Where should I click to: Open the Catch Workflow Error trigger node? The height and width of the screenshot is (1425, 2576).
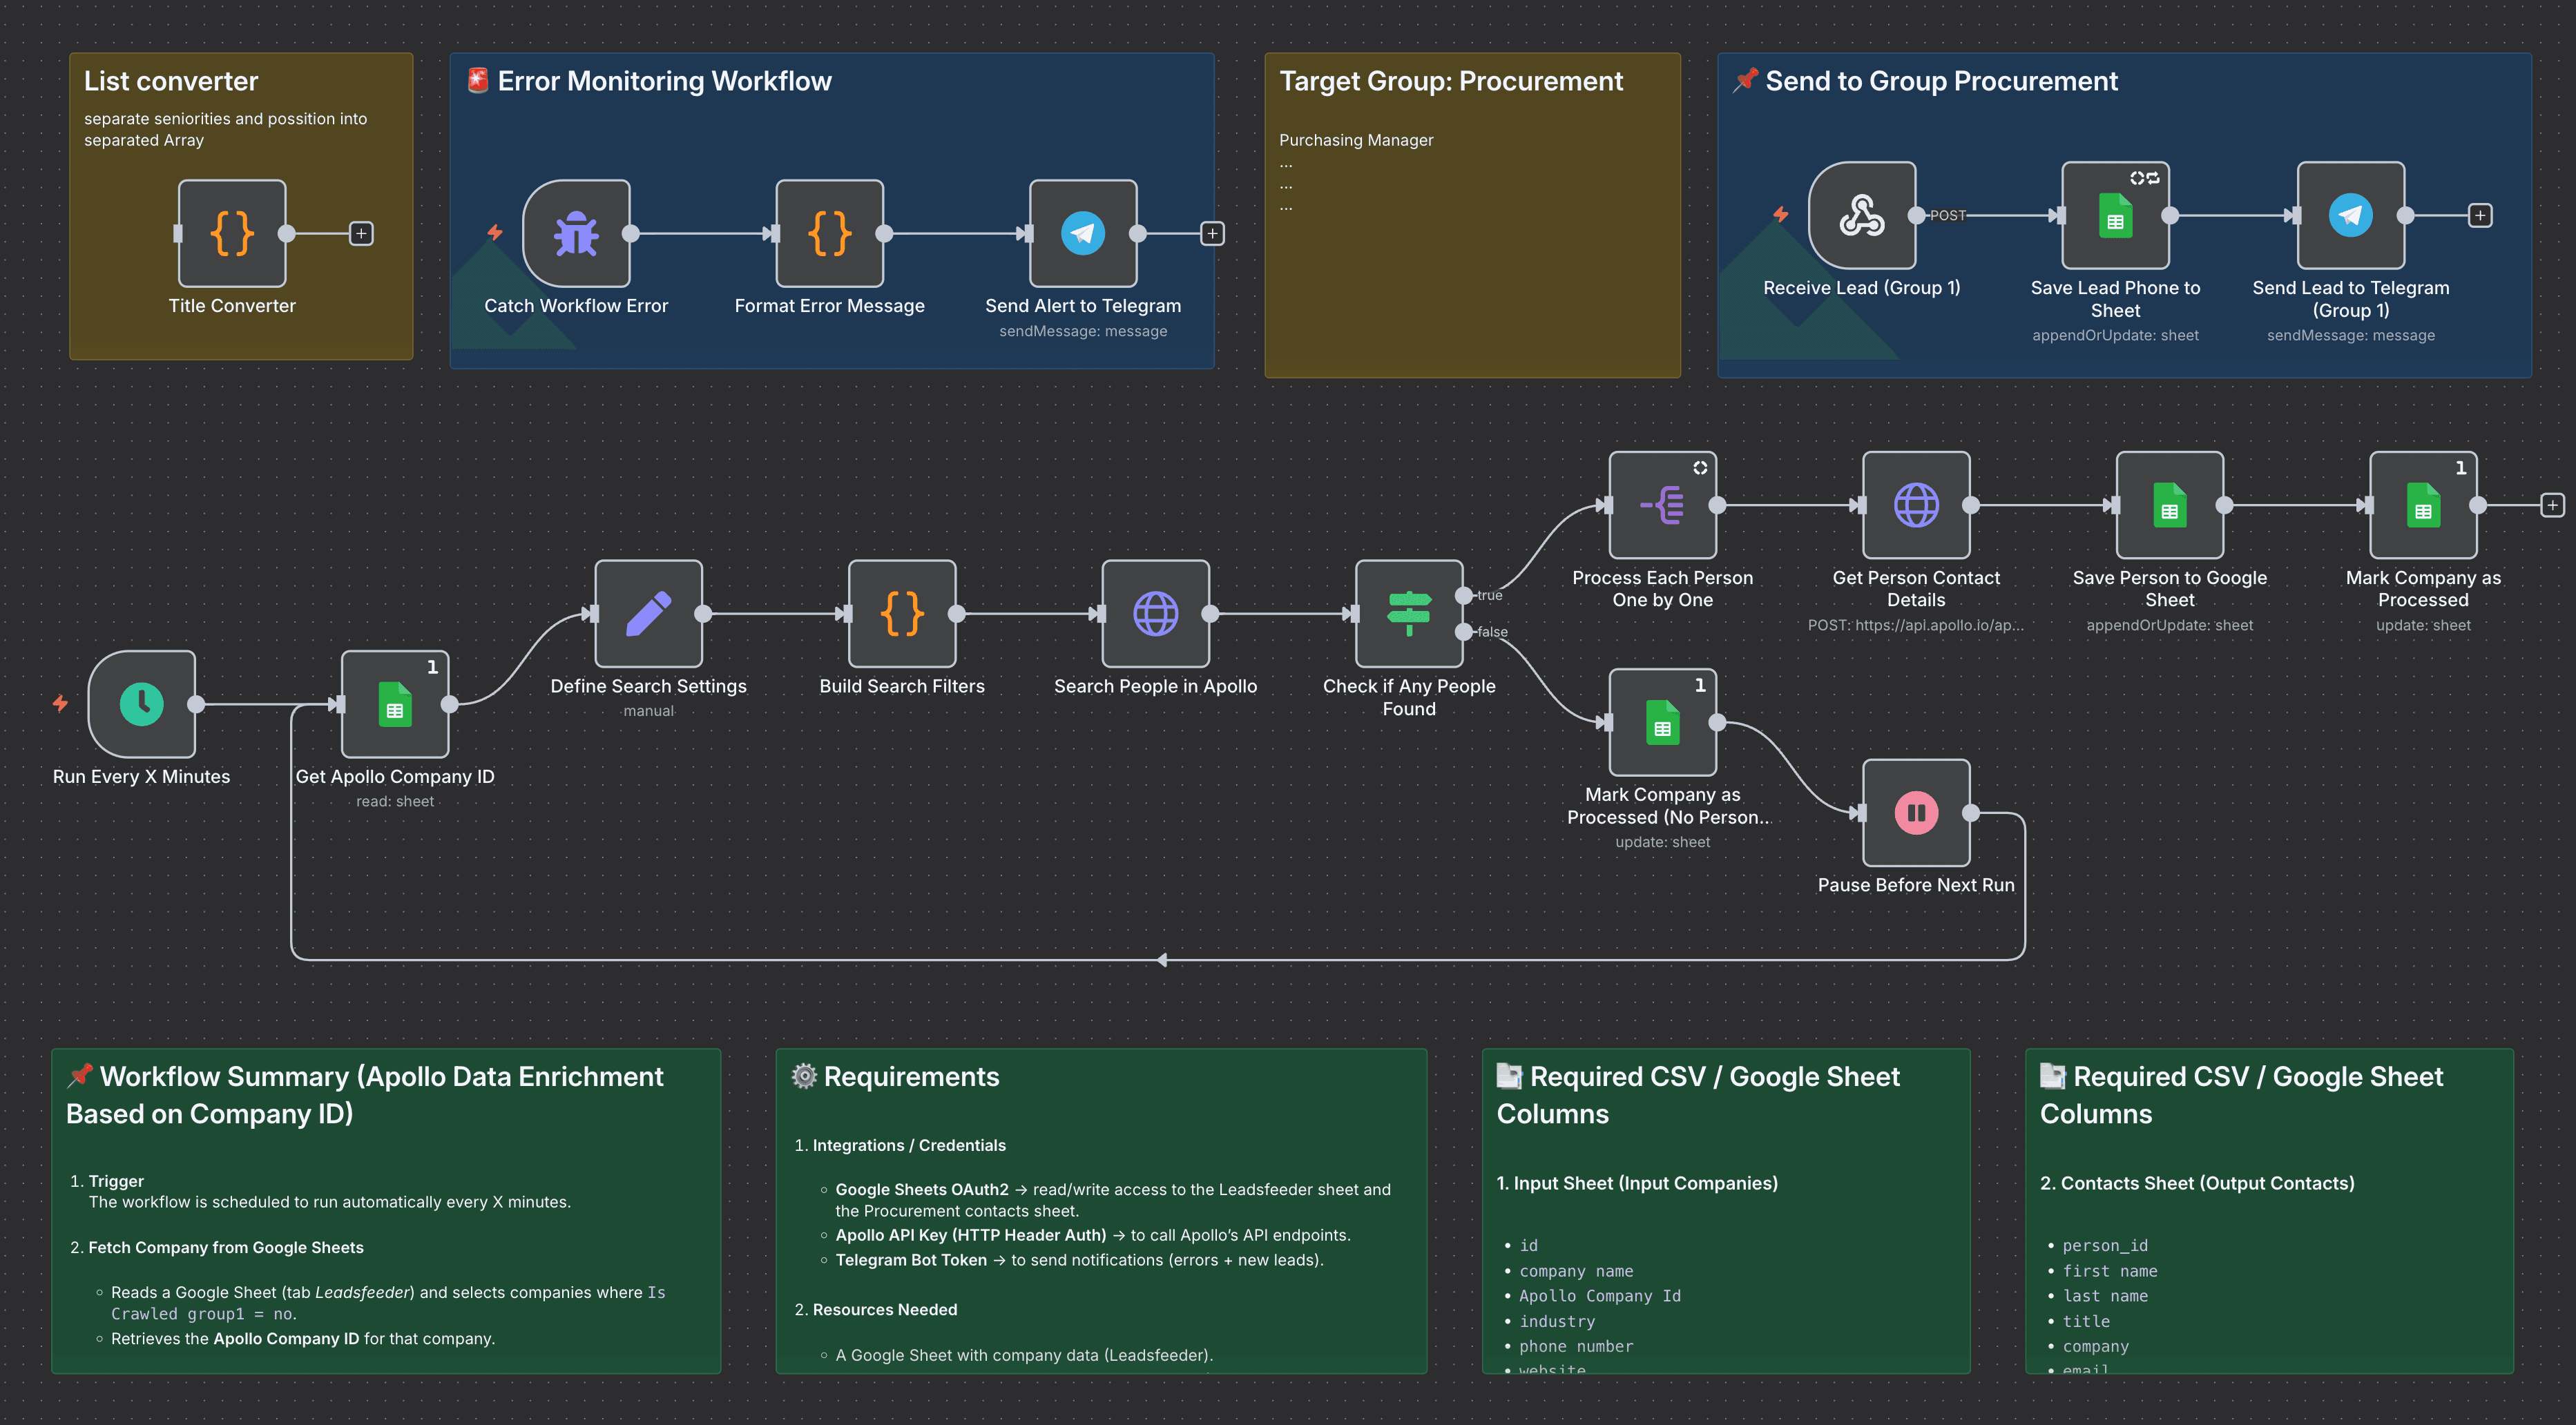[x=576, y=233]
